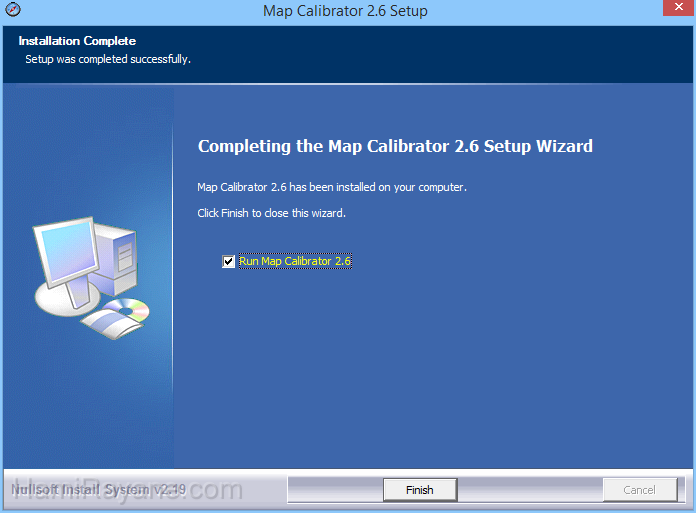This screenshot has height=513, width=696.
Task: Click the compass icon in the title bar
Action: [13, 9]
